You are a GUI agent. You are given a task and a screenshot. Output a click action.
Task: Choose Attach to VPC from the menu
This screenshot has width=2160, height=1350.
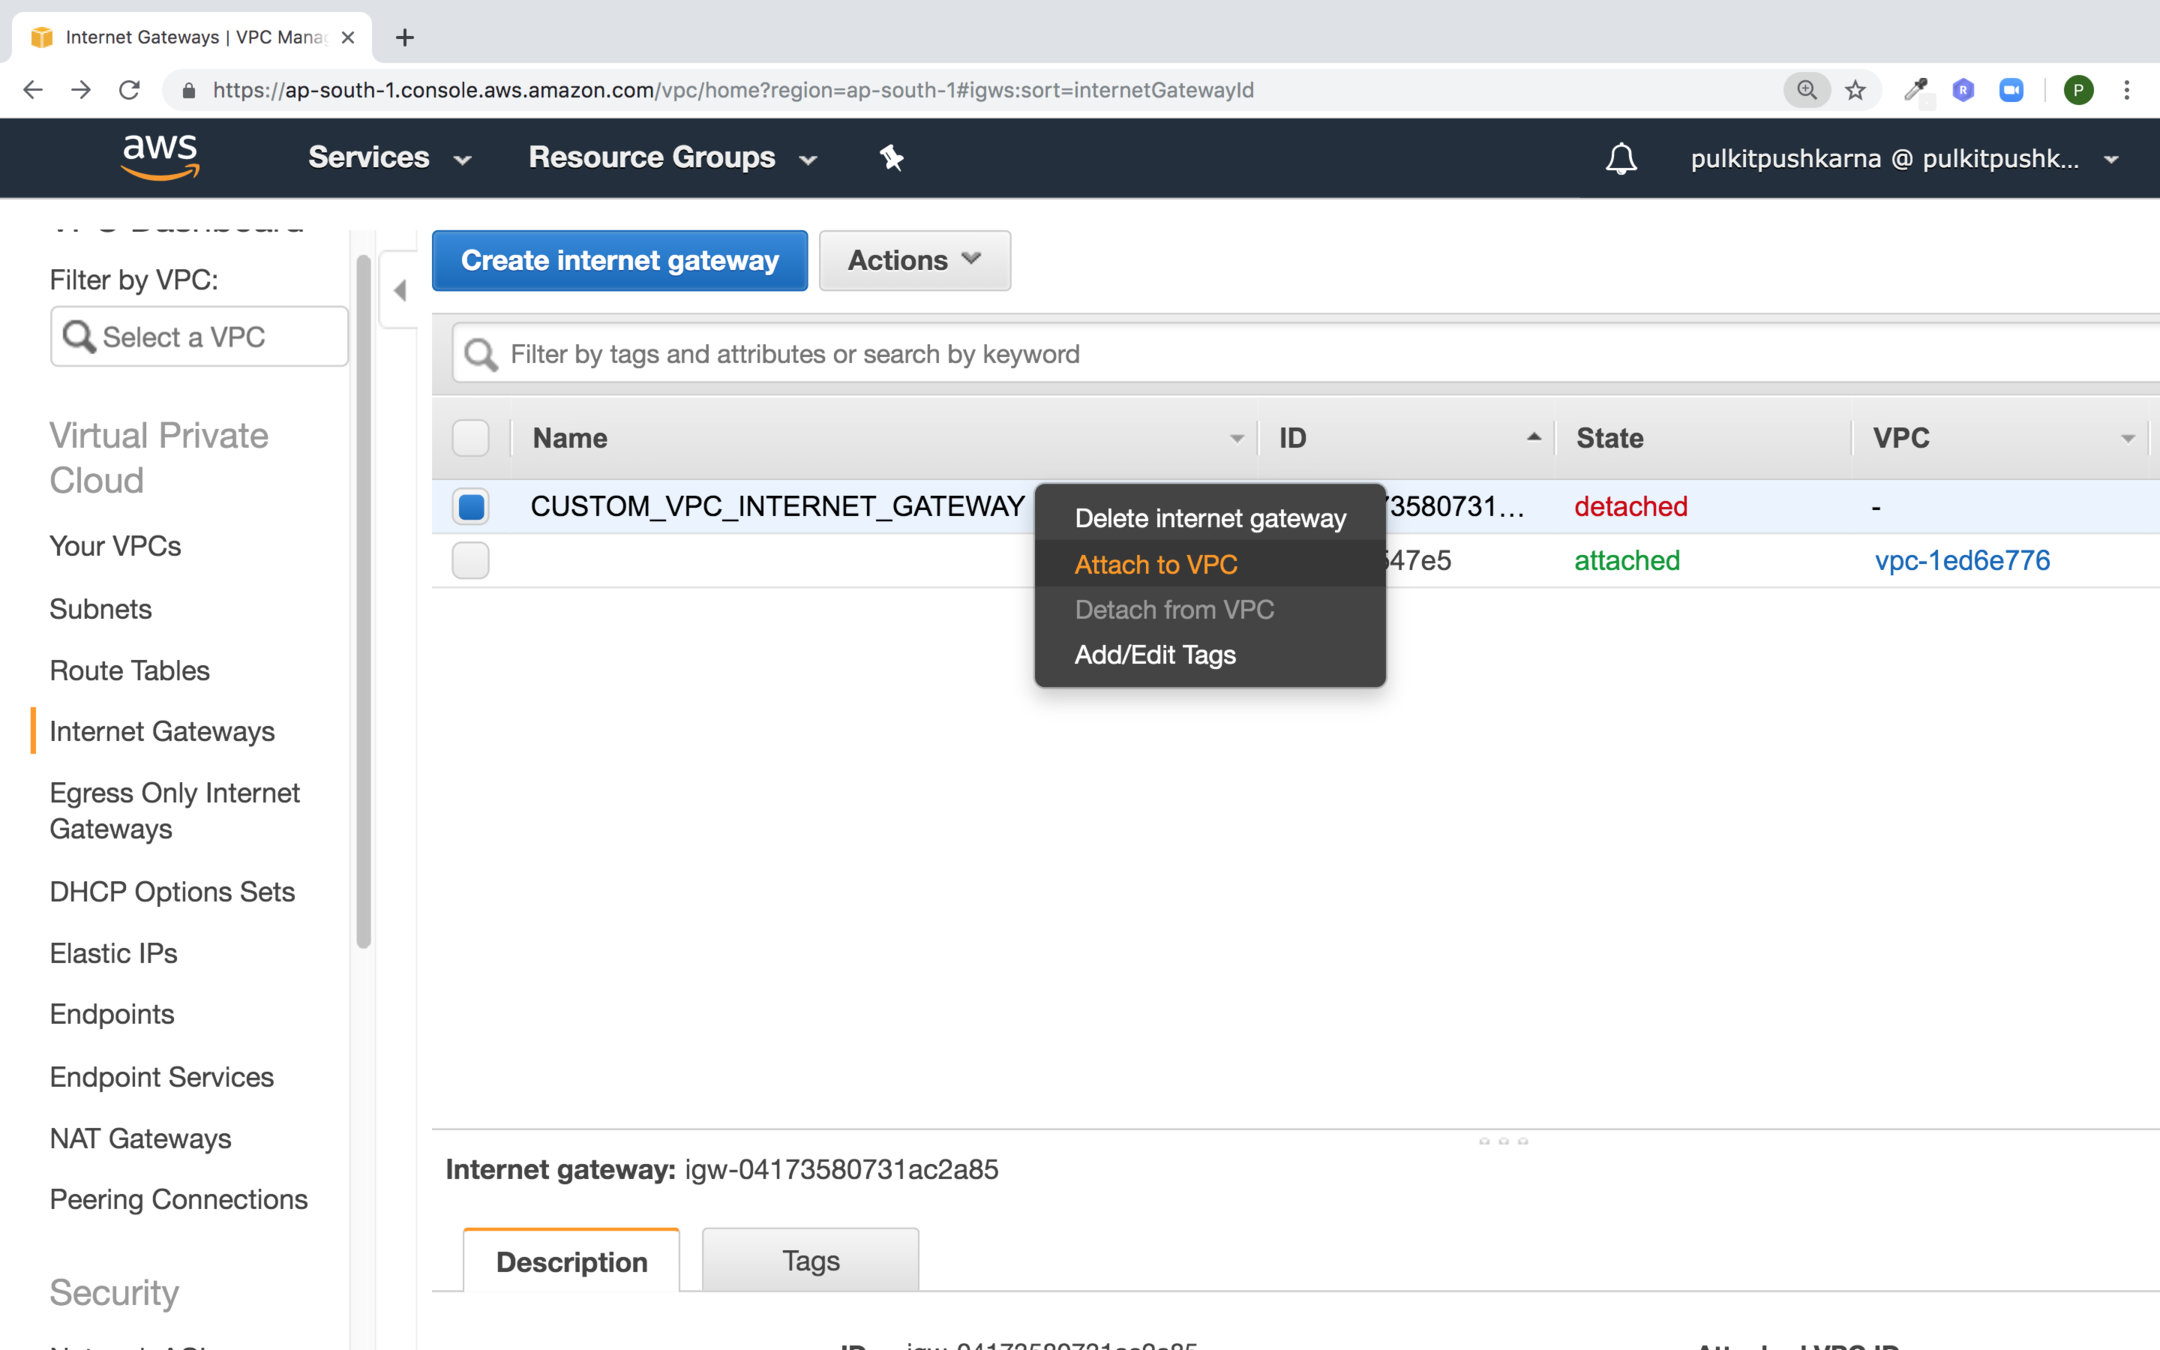[x=1156, y=565]
